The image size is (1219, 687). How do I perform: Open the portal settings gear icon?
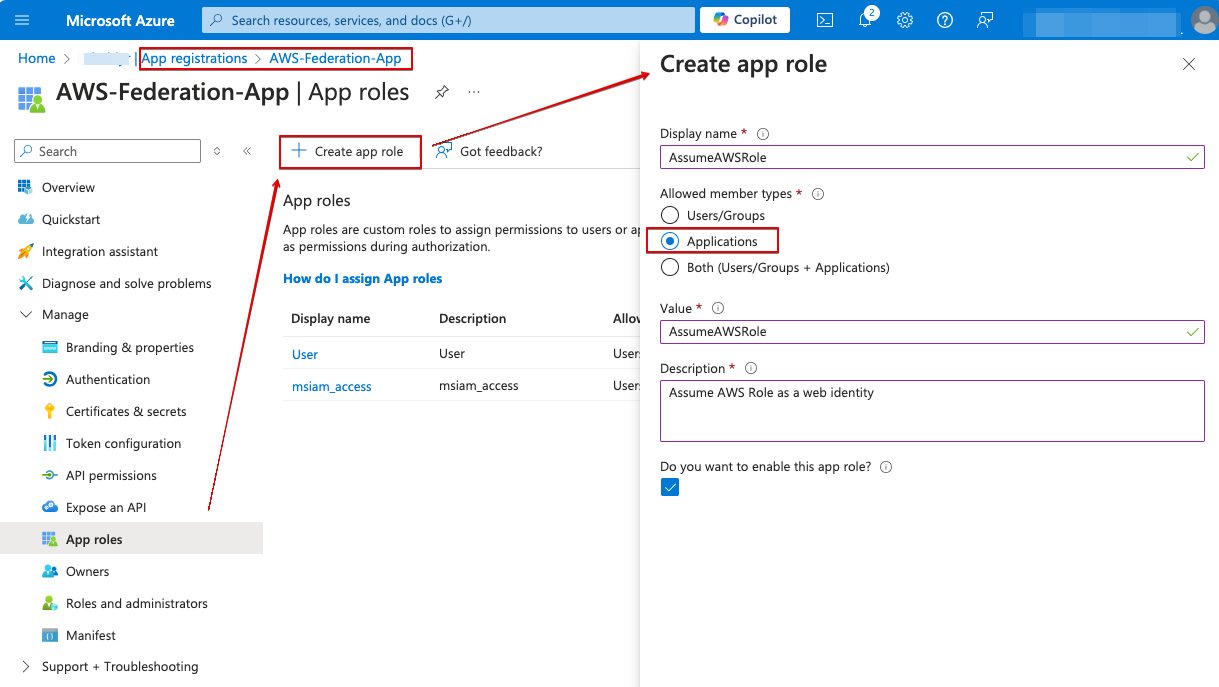pyautogui.click(x=905, y=20)
